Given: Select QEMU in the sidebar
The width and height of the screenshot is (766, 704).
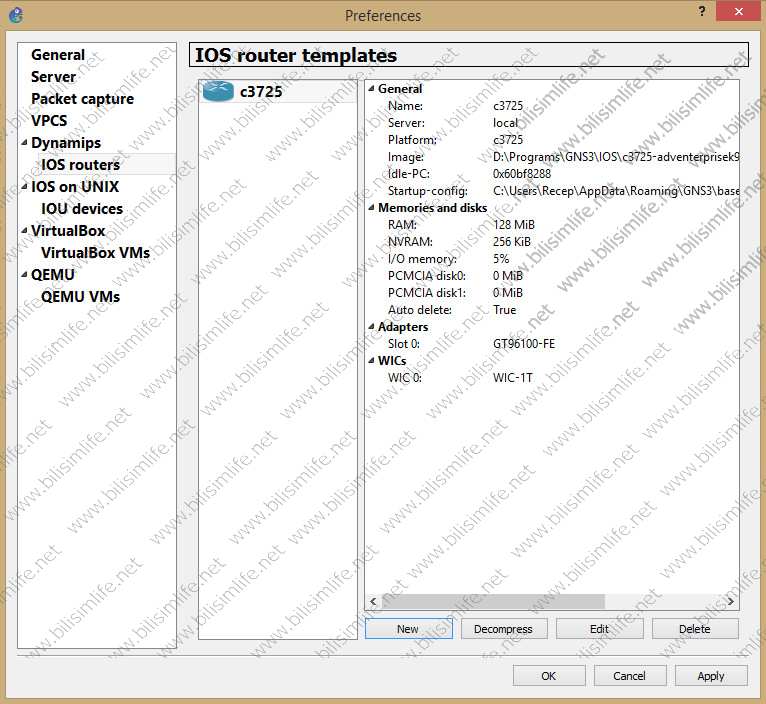Looking at the screenshot, I should [x=53, y=275].
